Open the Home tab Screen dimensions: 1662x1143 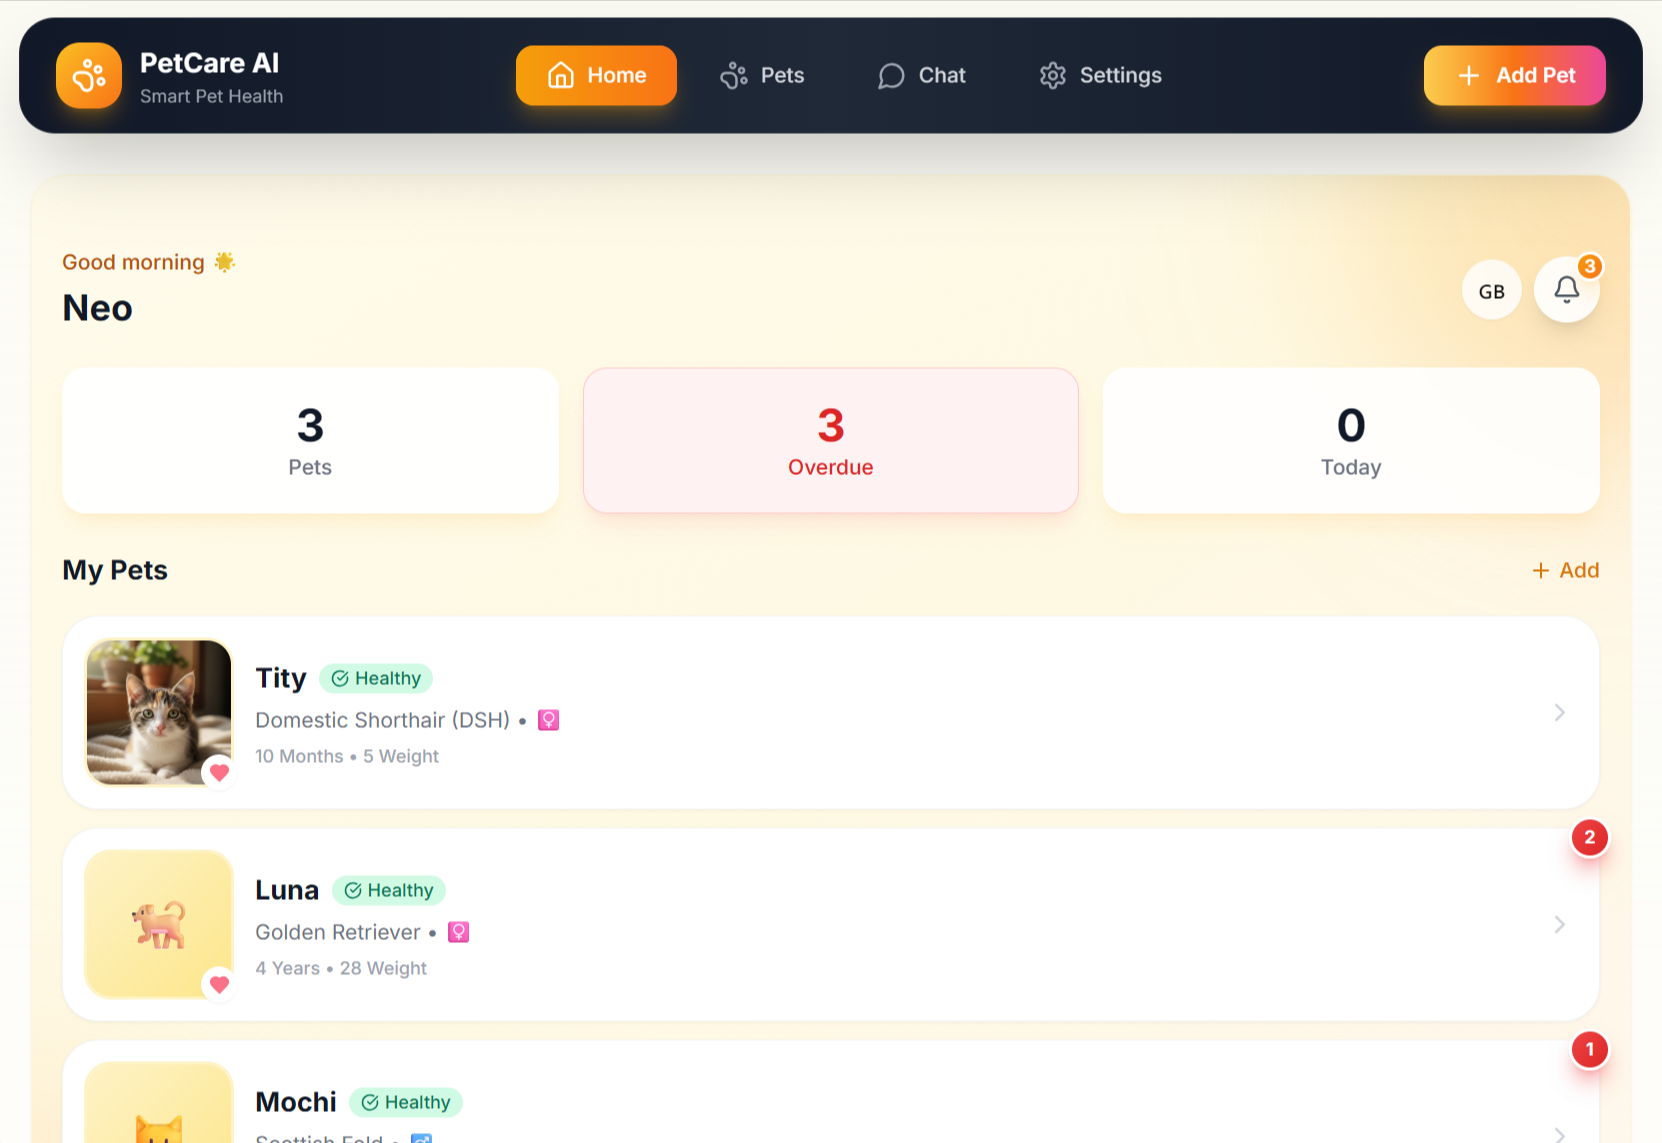(x=596, y=75)
